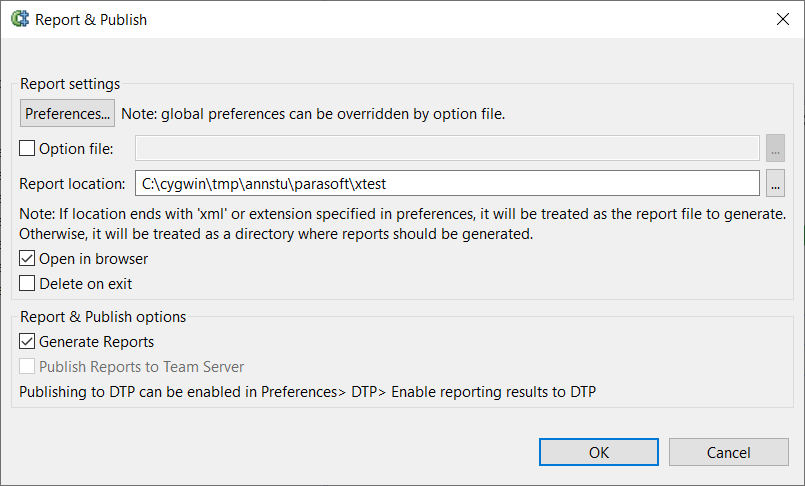Click the Publishing to DTP note text

pos(308,392)
